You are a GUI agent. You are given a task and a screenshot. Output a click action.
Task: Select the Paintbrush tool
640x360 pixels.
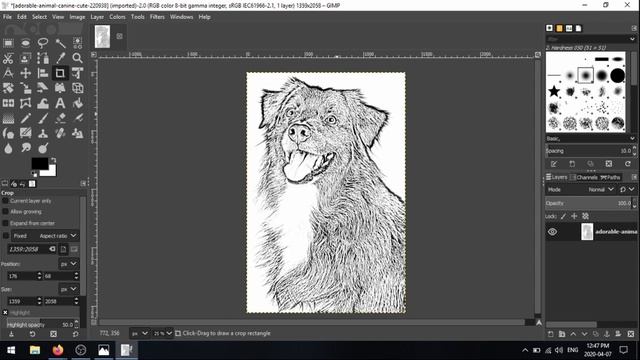43,118
